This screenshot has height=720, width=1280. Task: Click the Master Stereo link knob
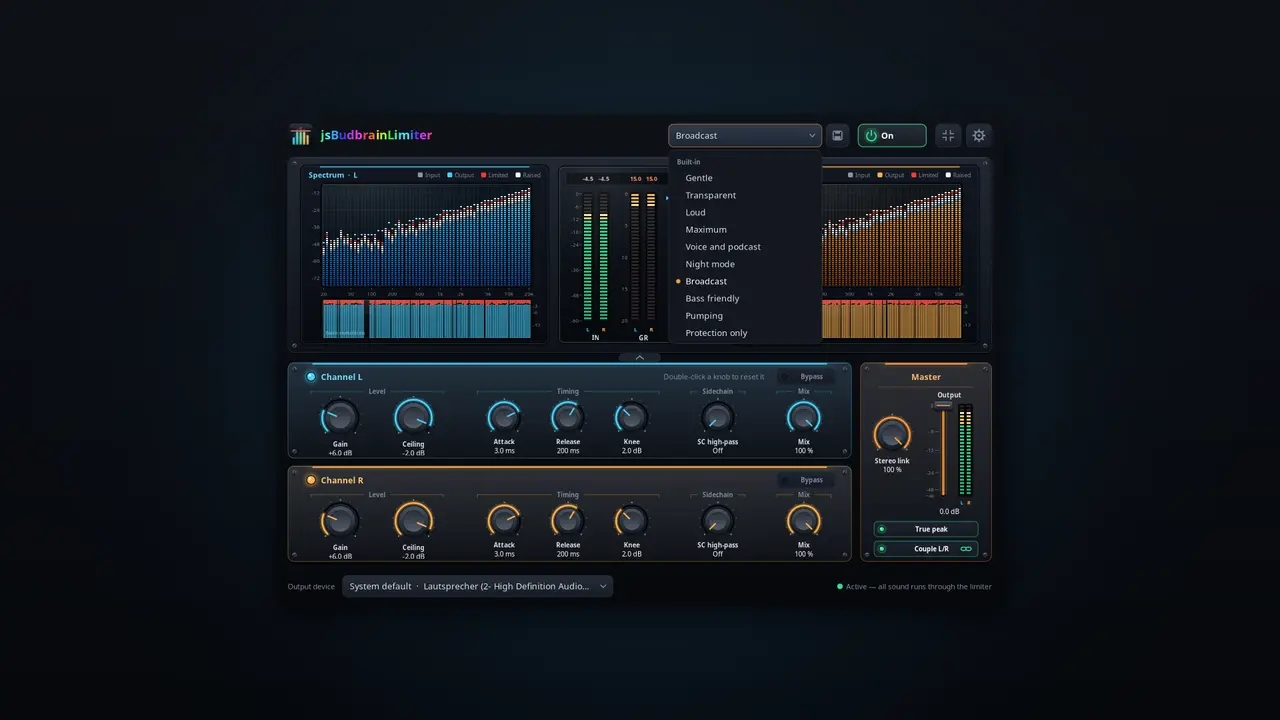[x=892, y=435]
